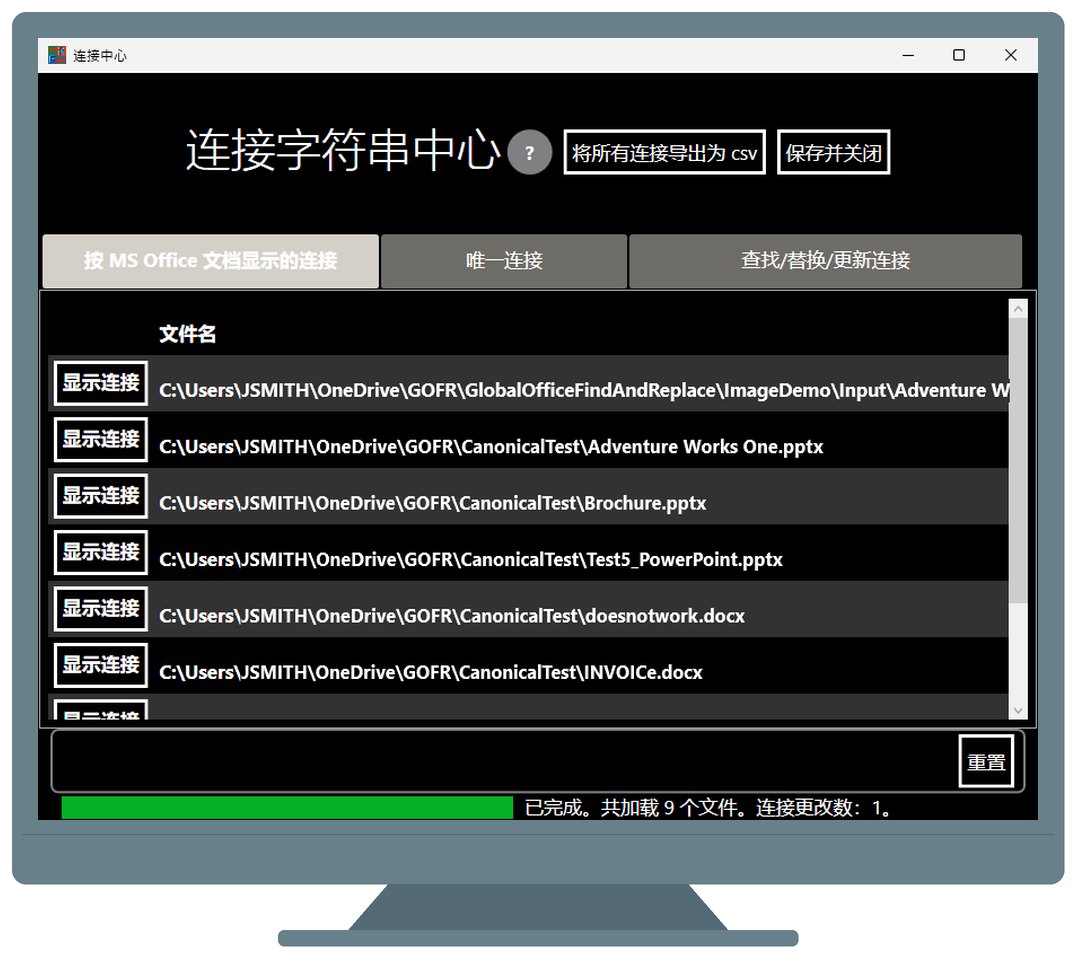Maximize the 连接中心 window
This screenshot has width=1076, height=958.
point(959,55)
